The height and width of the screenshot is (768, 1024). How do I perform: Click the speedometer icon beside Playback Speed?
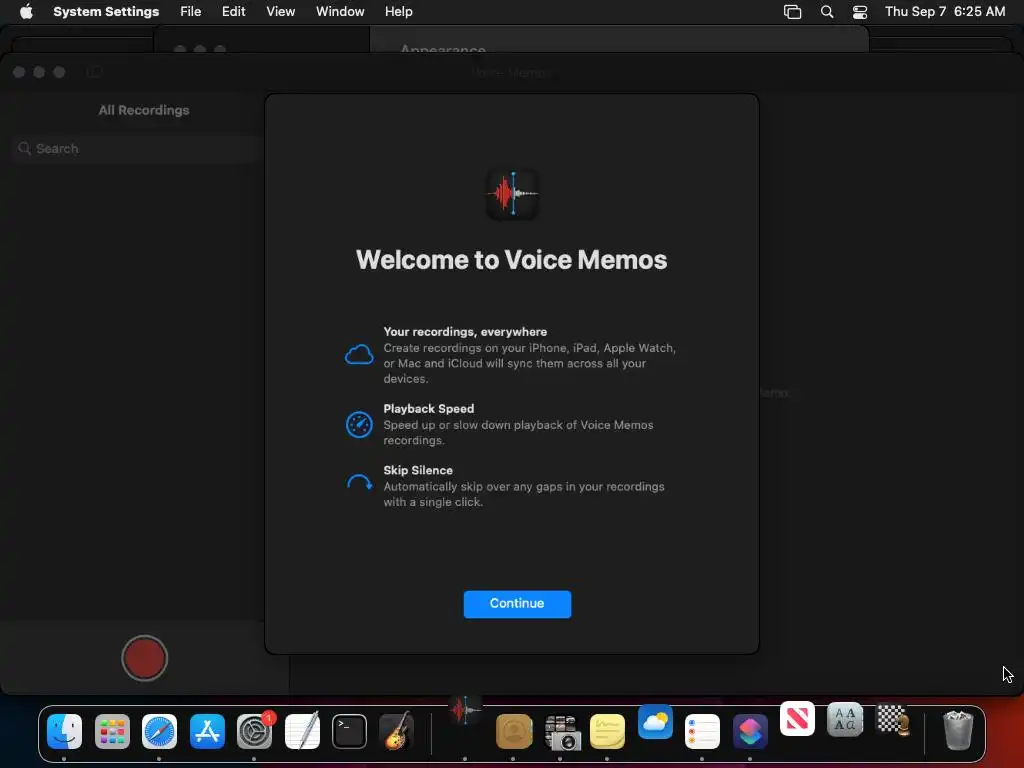click(x=359, y=424)
